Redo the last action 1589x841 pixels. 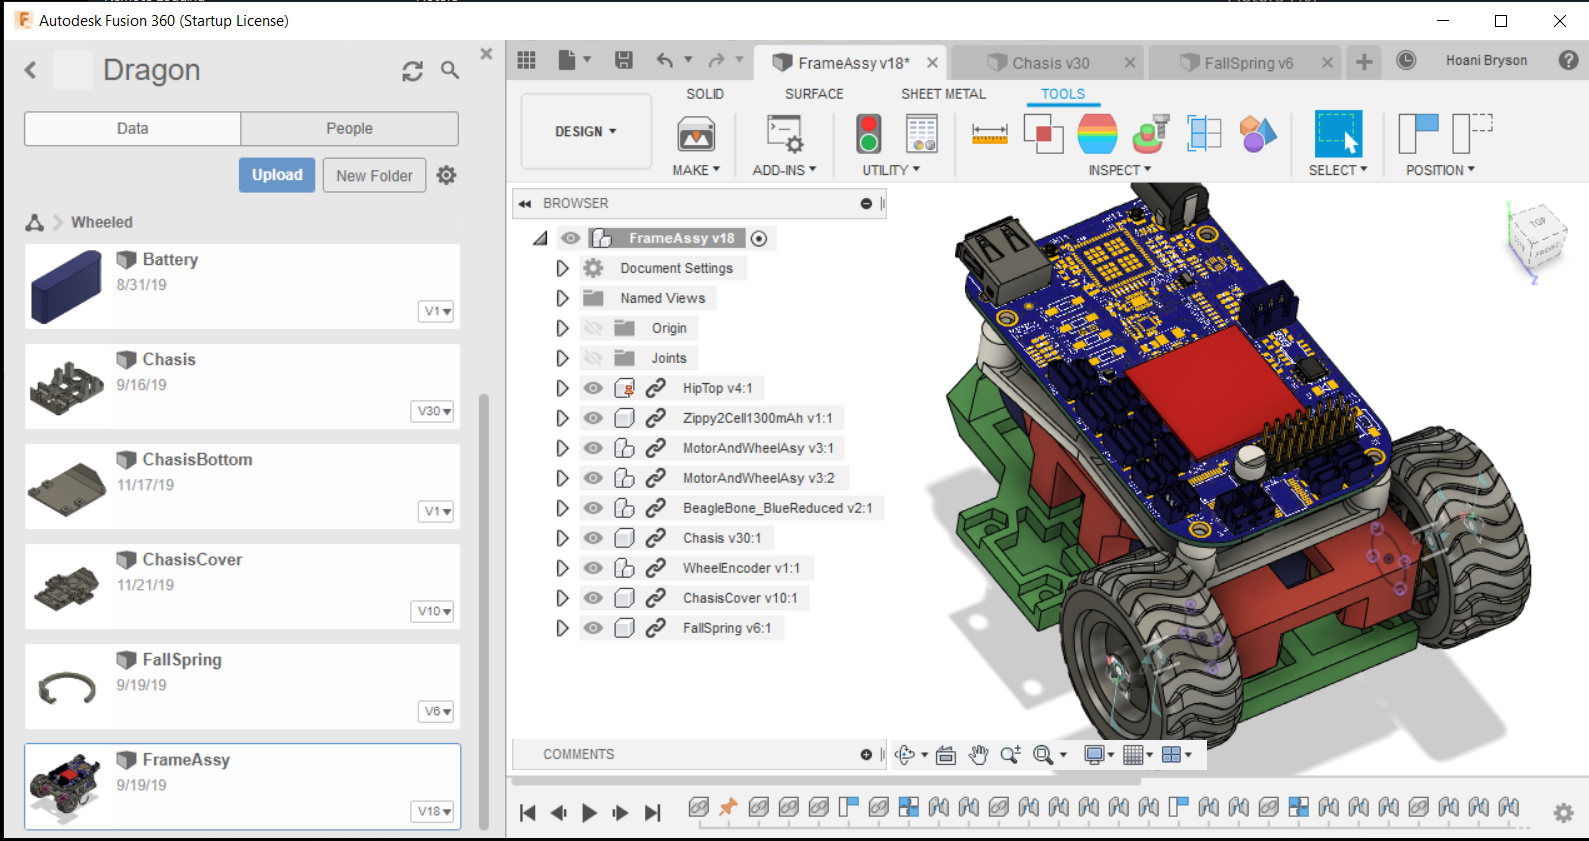717,60
